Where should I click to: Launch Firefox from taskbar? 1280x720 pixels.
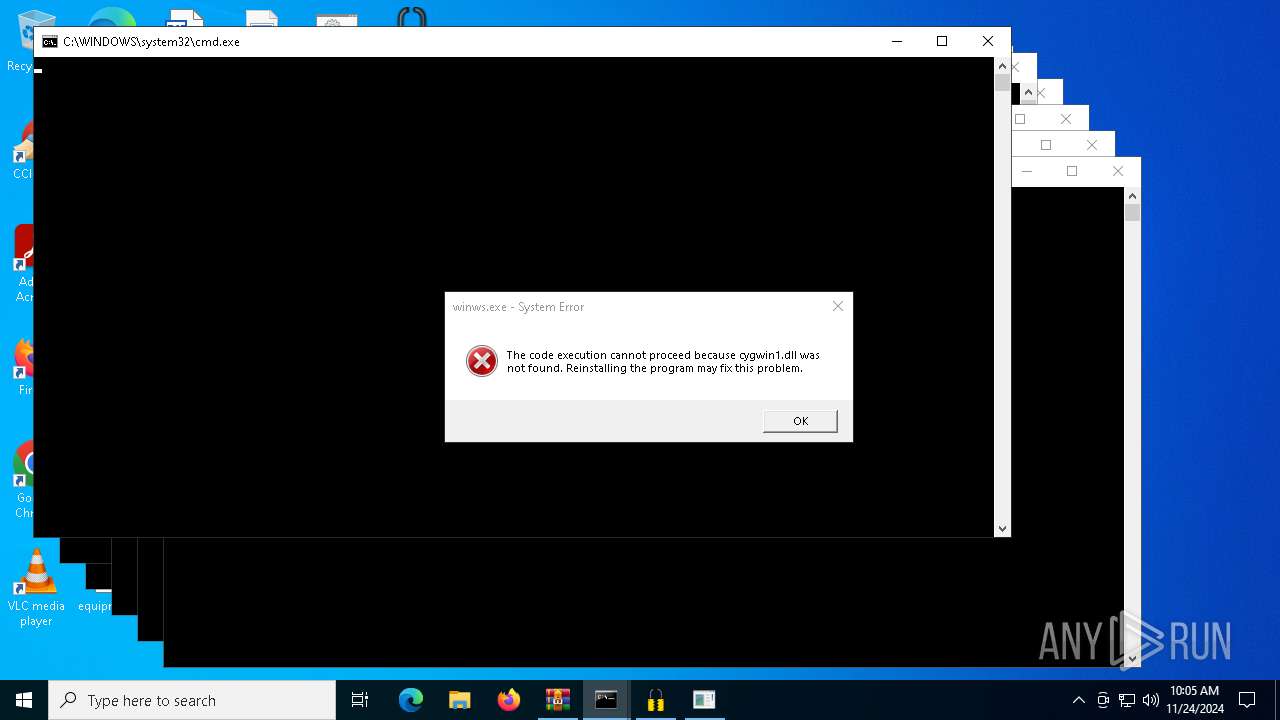pyautogui.click(x=509, y=700)
